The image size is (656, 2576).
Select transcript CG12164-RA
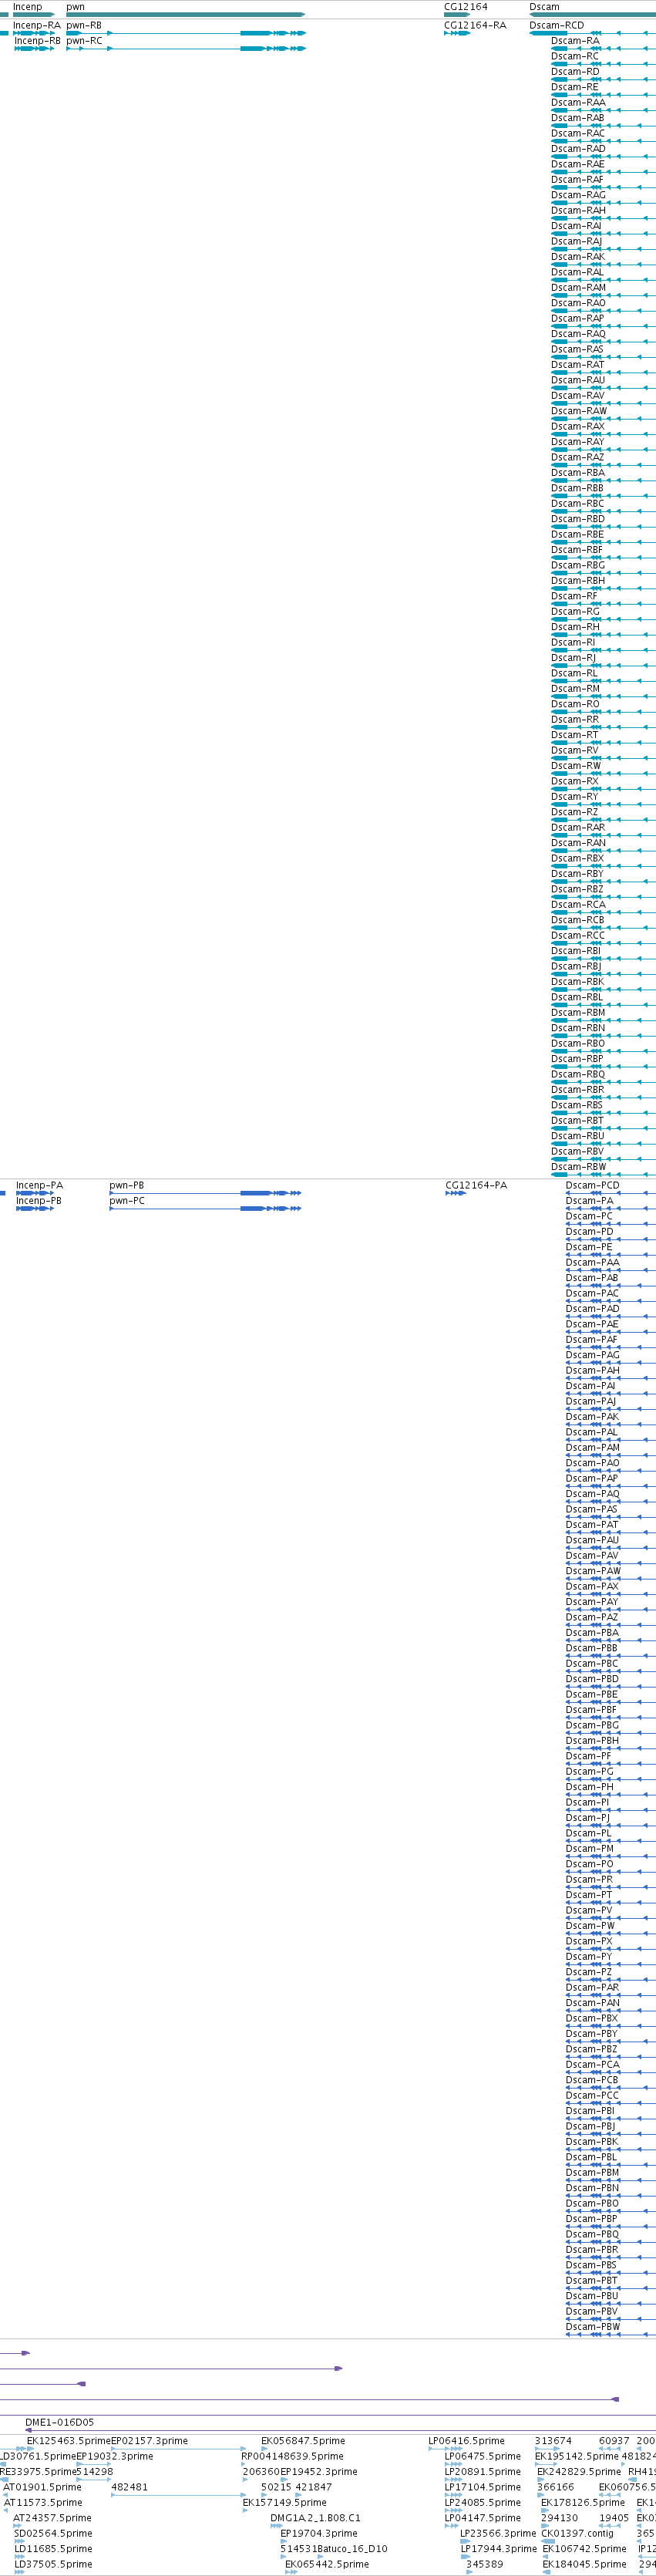[x=475, y=25]
